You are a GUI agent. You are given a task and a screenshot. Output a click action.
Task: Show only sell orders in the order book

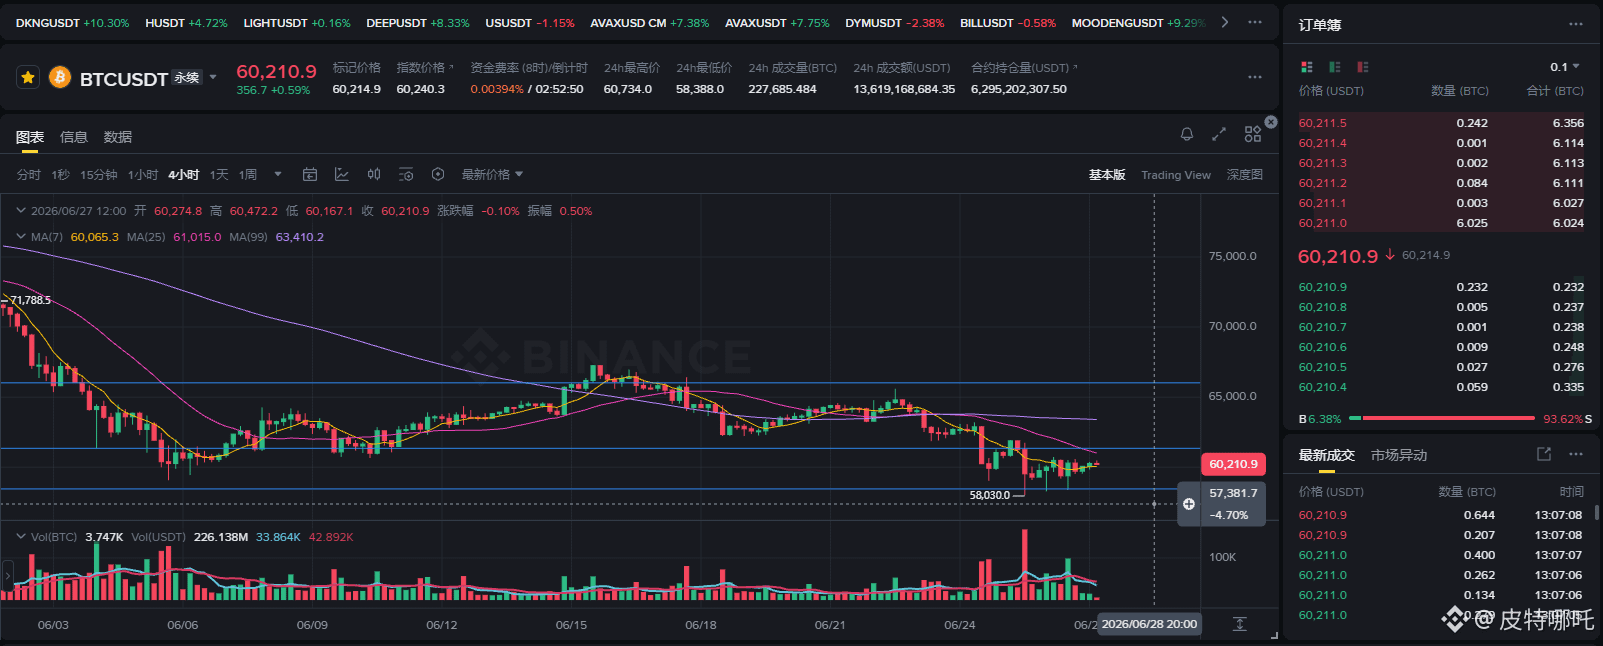pyautogui.click(x=1363, y=67)
